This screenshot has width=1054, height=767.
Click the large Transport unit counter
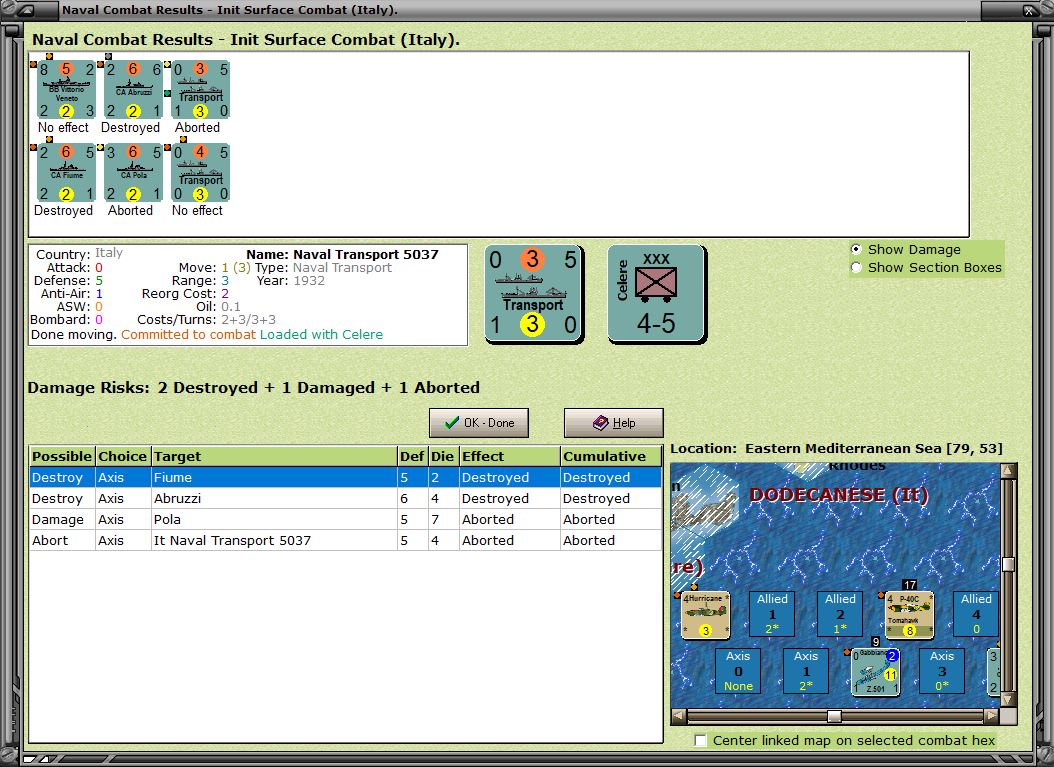click(534, 293)
